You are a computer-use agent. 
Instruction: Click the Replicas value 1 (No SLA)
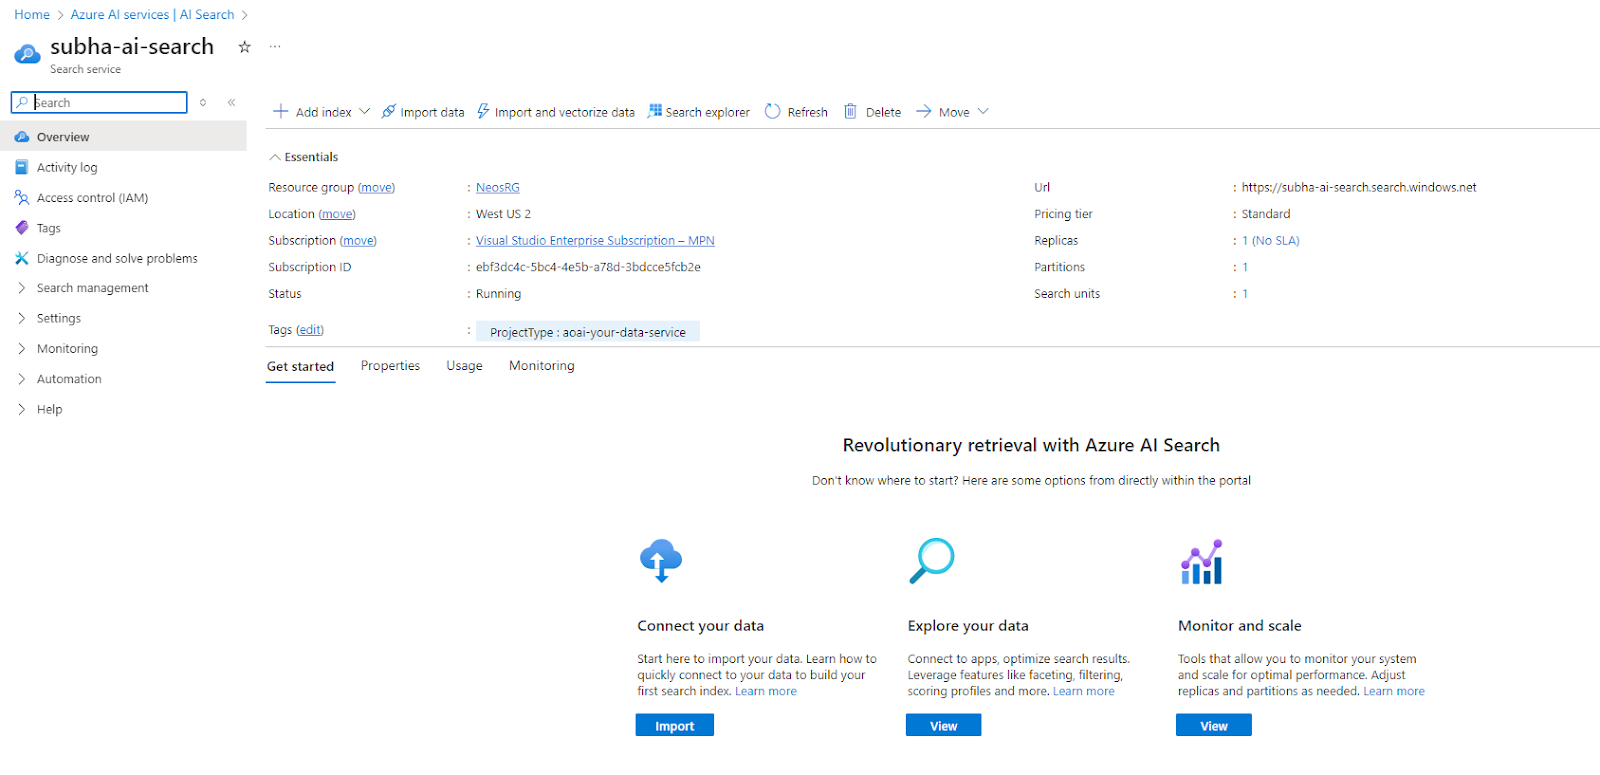(x=1271, y=241)
